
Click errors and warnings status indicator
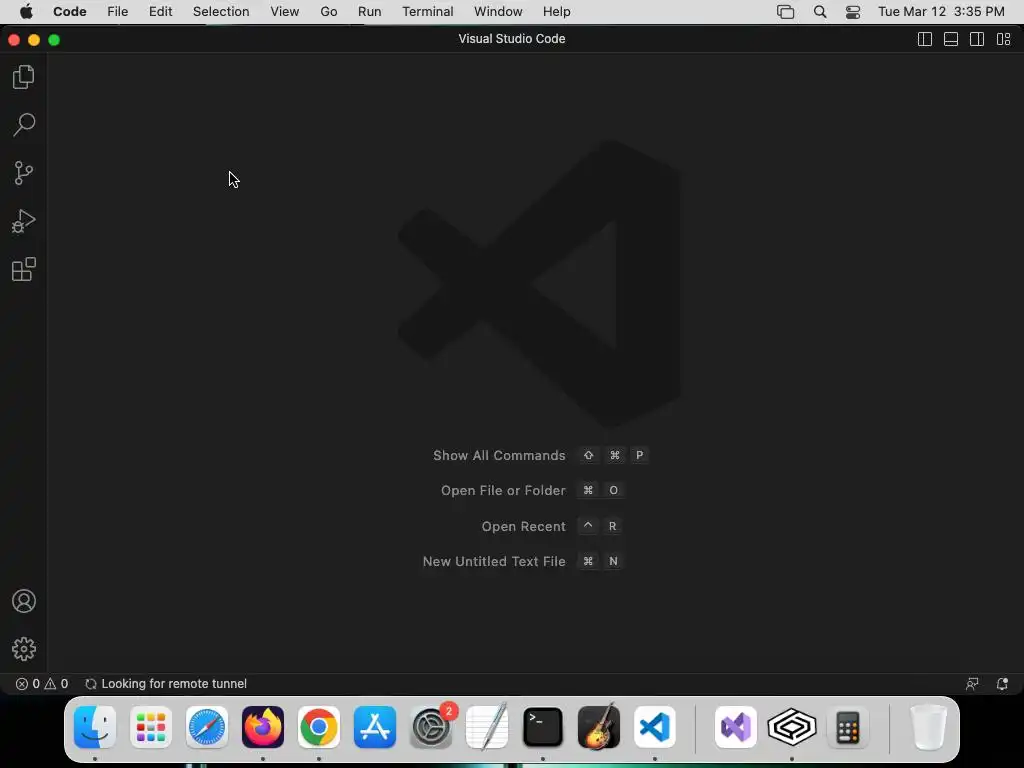point(42,684)
